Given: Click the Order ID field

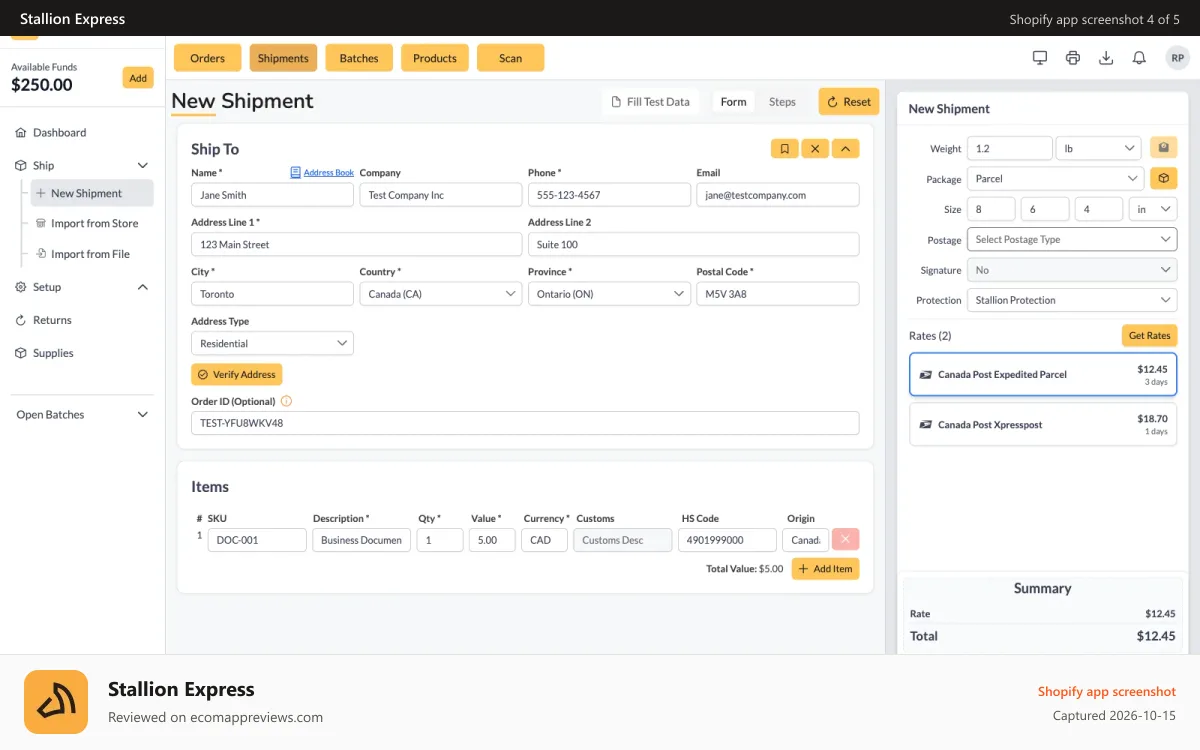Looking at the screenshot, I should tap(525, 423).
